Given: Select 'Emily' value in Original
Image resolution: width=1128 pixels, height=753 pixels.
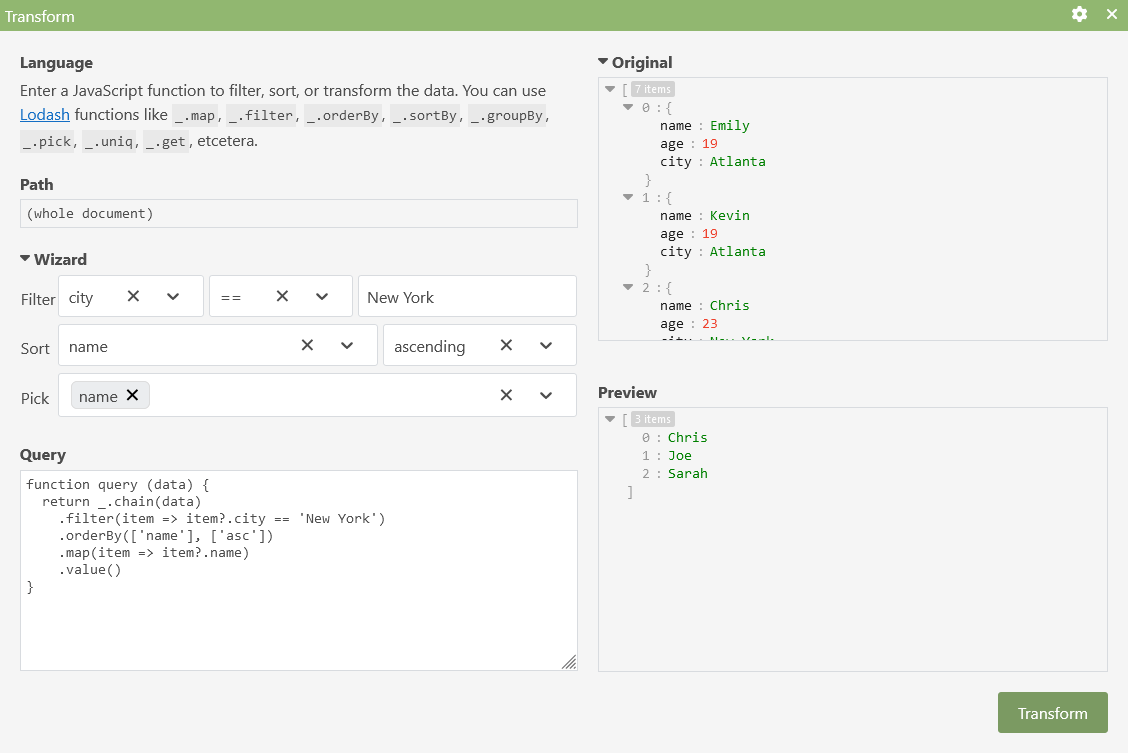Looking at the screenshot, I should coord(729,125).
